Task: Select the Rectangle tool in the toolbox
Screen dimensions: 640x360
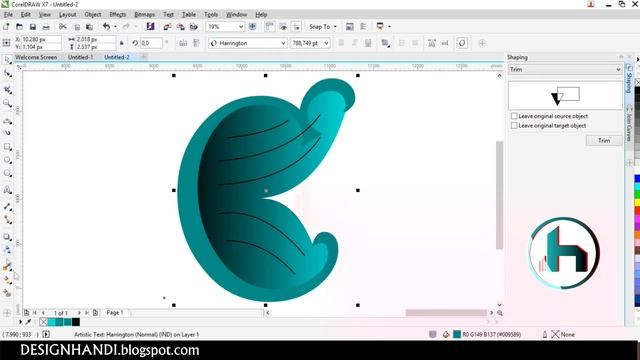Action: 7,146
